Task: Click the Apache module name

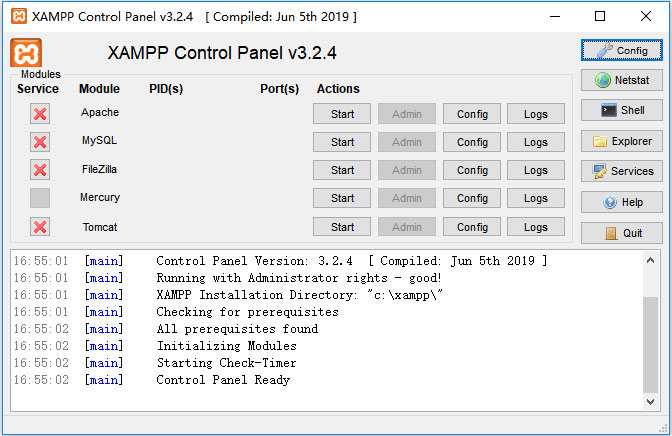Action: tap(100, 112)
